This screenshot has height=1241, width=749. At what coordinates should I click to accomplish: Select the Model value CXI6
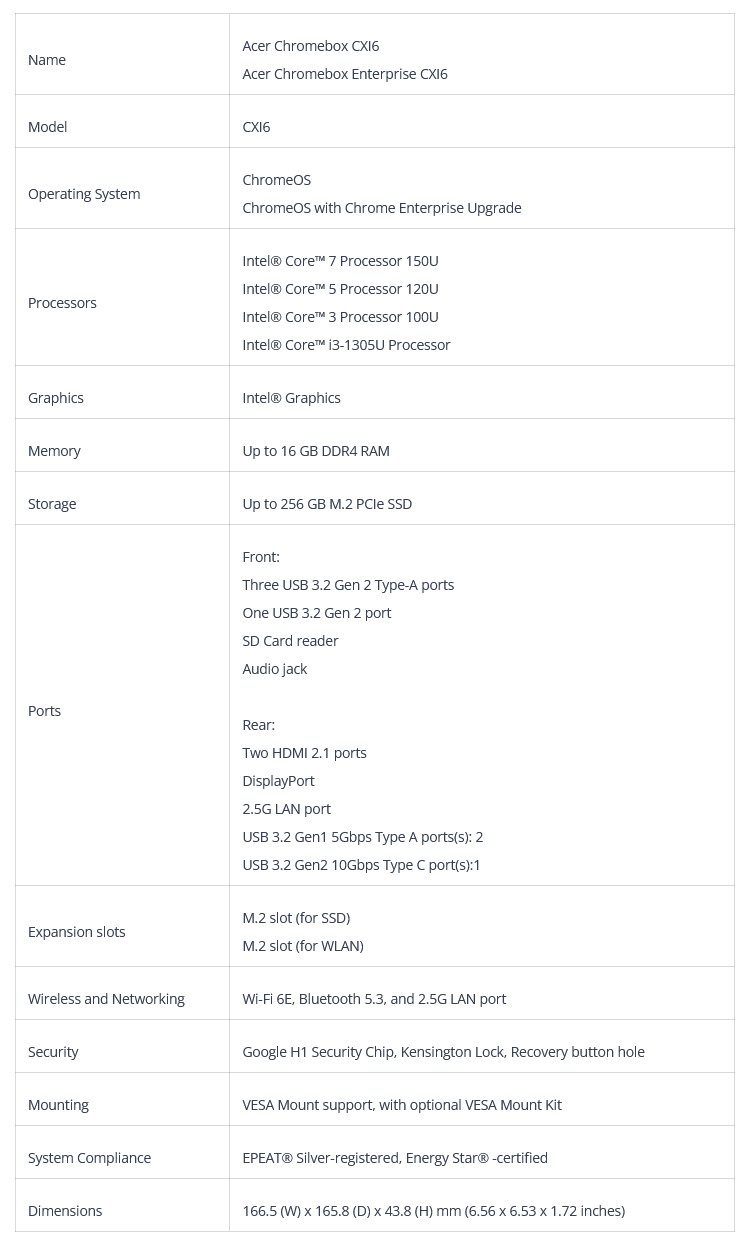[x=256, y=127]
